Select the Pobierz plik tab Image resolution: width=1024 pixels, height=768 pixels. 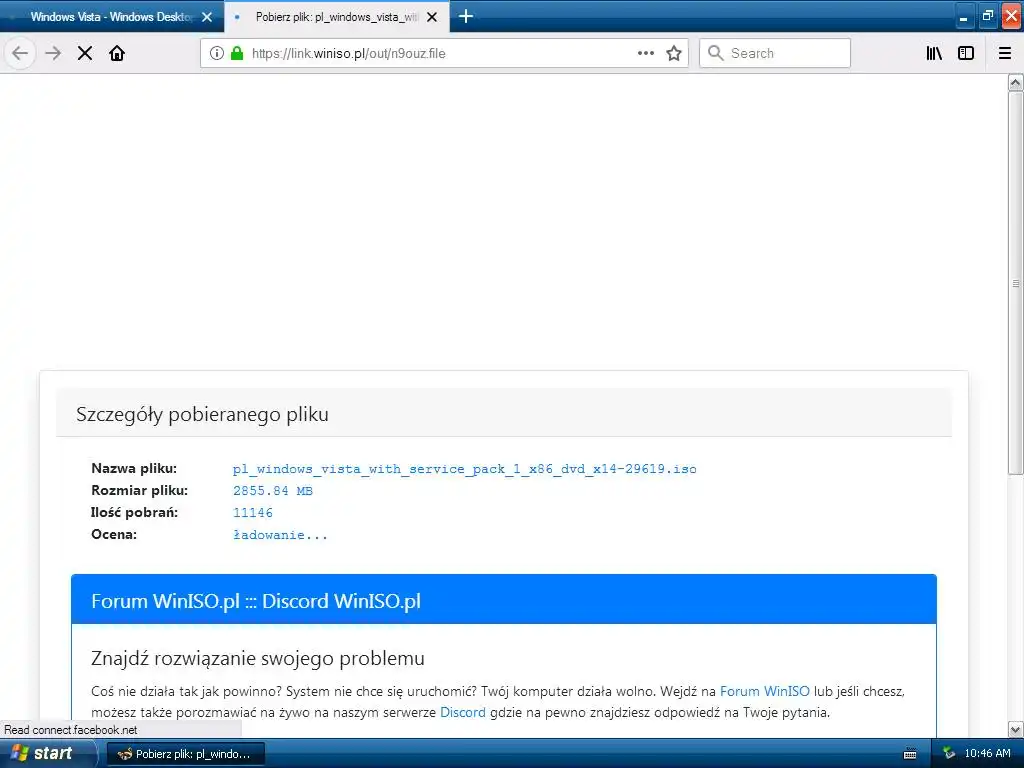pos(336,17)
